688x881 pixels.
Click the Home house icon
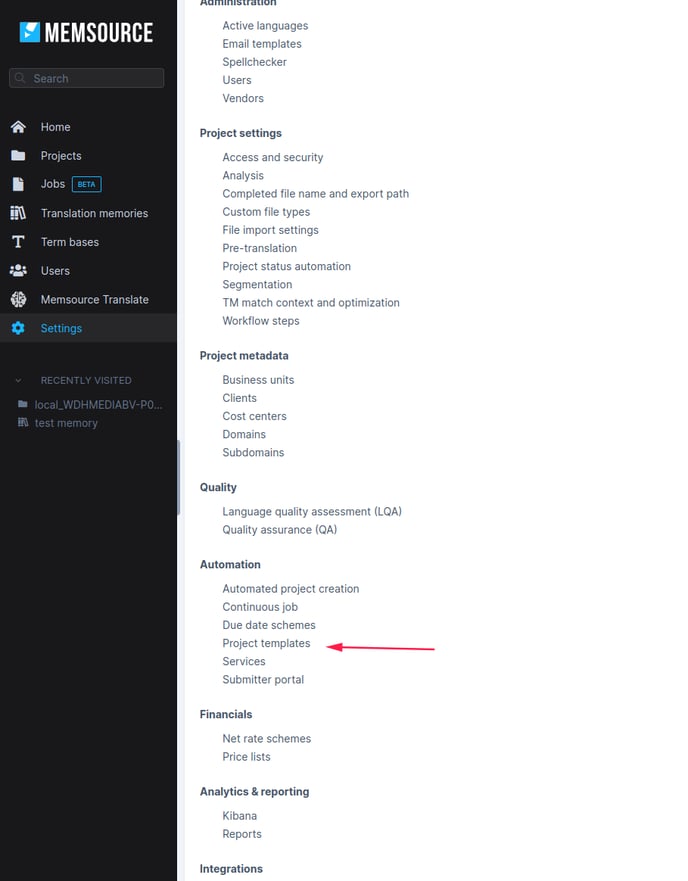[18, 127]
